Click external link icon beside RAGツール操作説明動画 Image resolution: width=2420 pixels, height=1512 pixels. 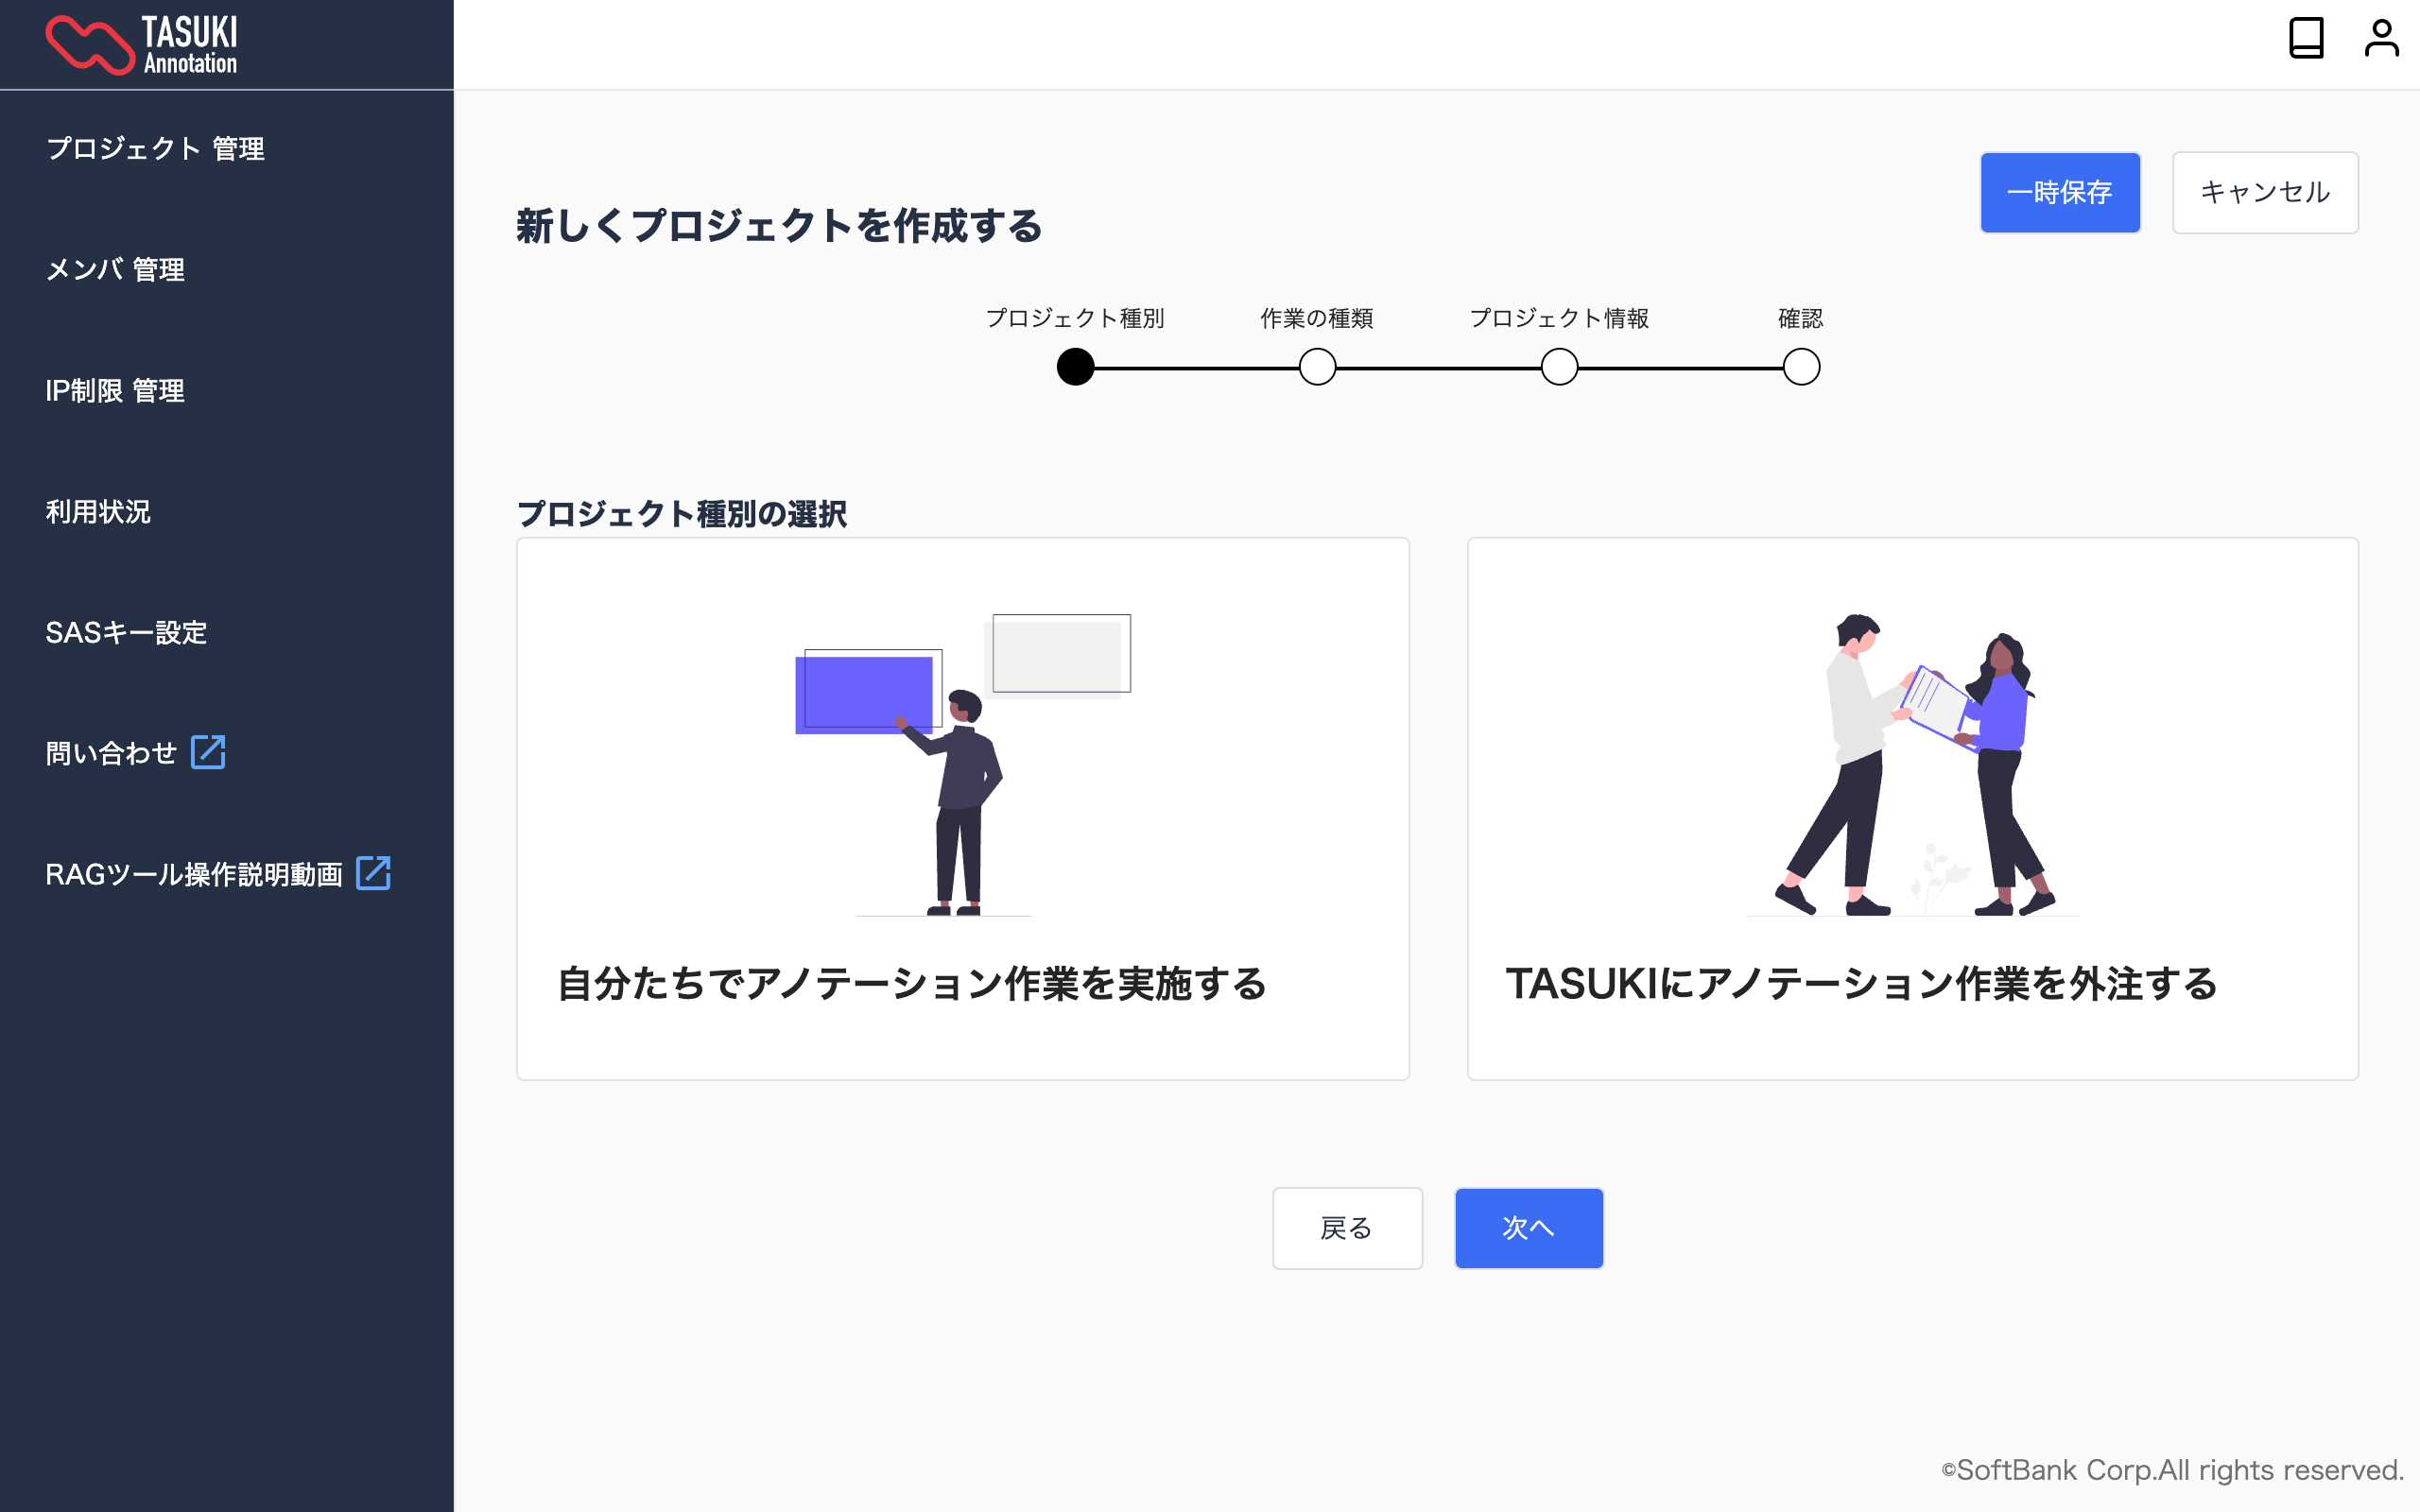tap(373, 873)
